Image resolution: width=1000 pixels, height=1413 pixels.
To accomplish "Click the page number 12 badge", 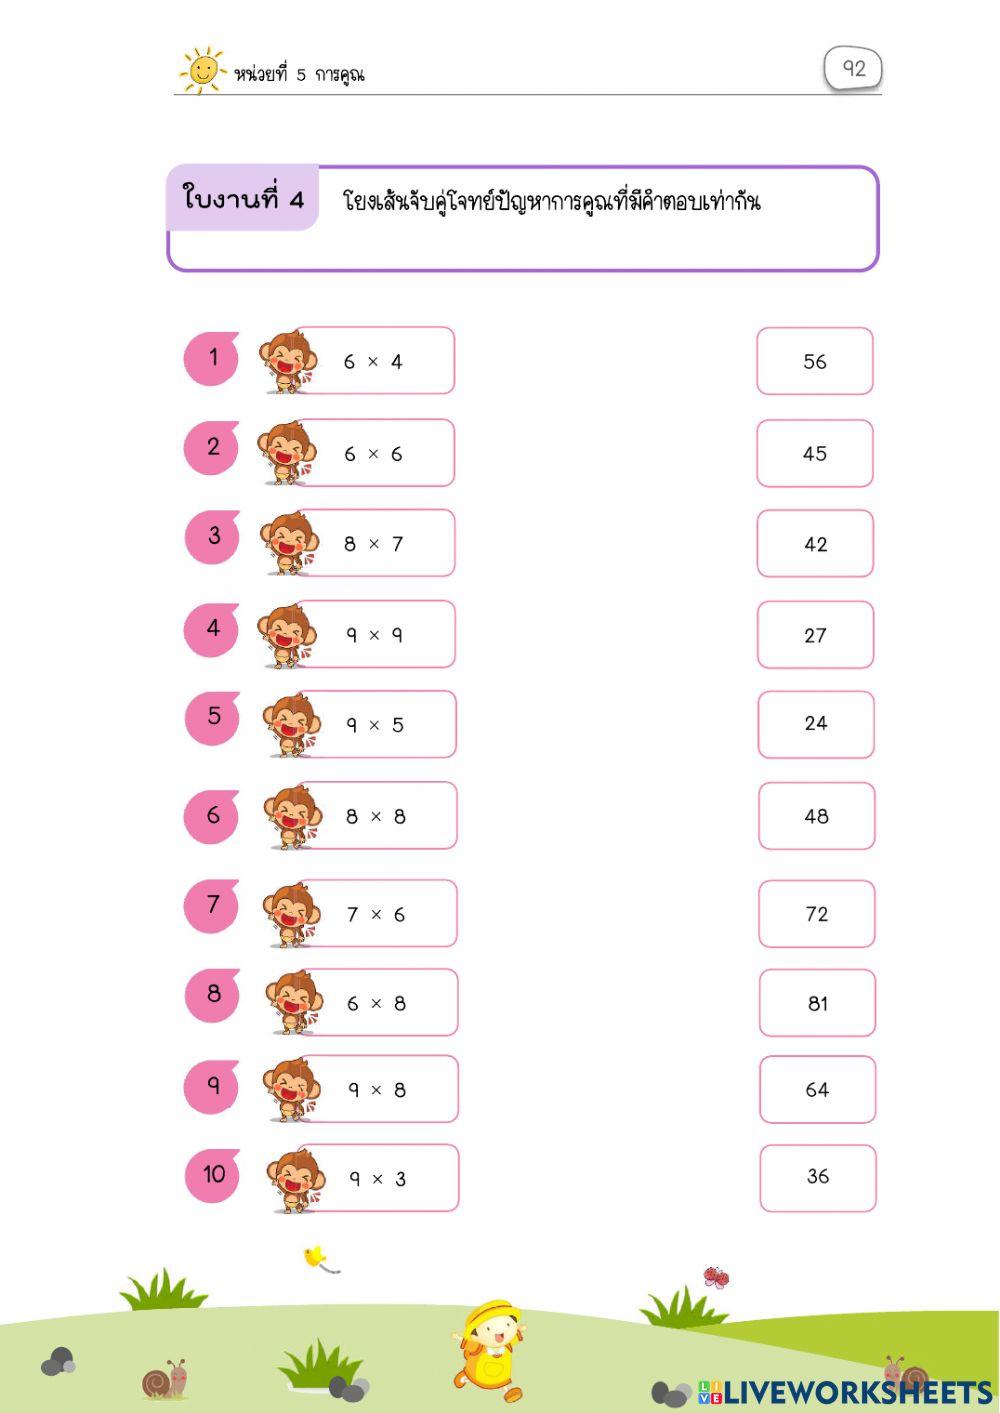I will (853, 69).
